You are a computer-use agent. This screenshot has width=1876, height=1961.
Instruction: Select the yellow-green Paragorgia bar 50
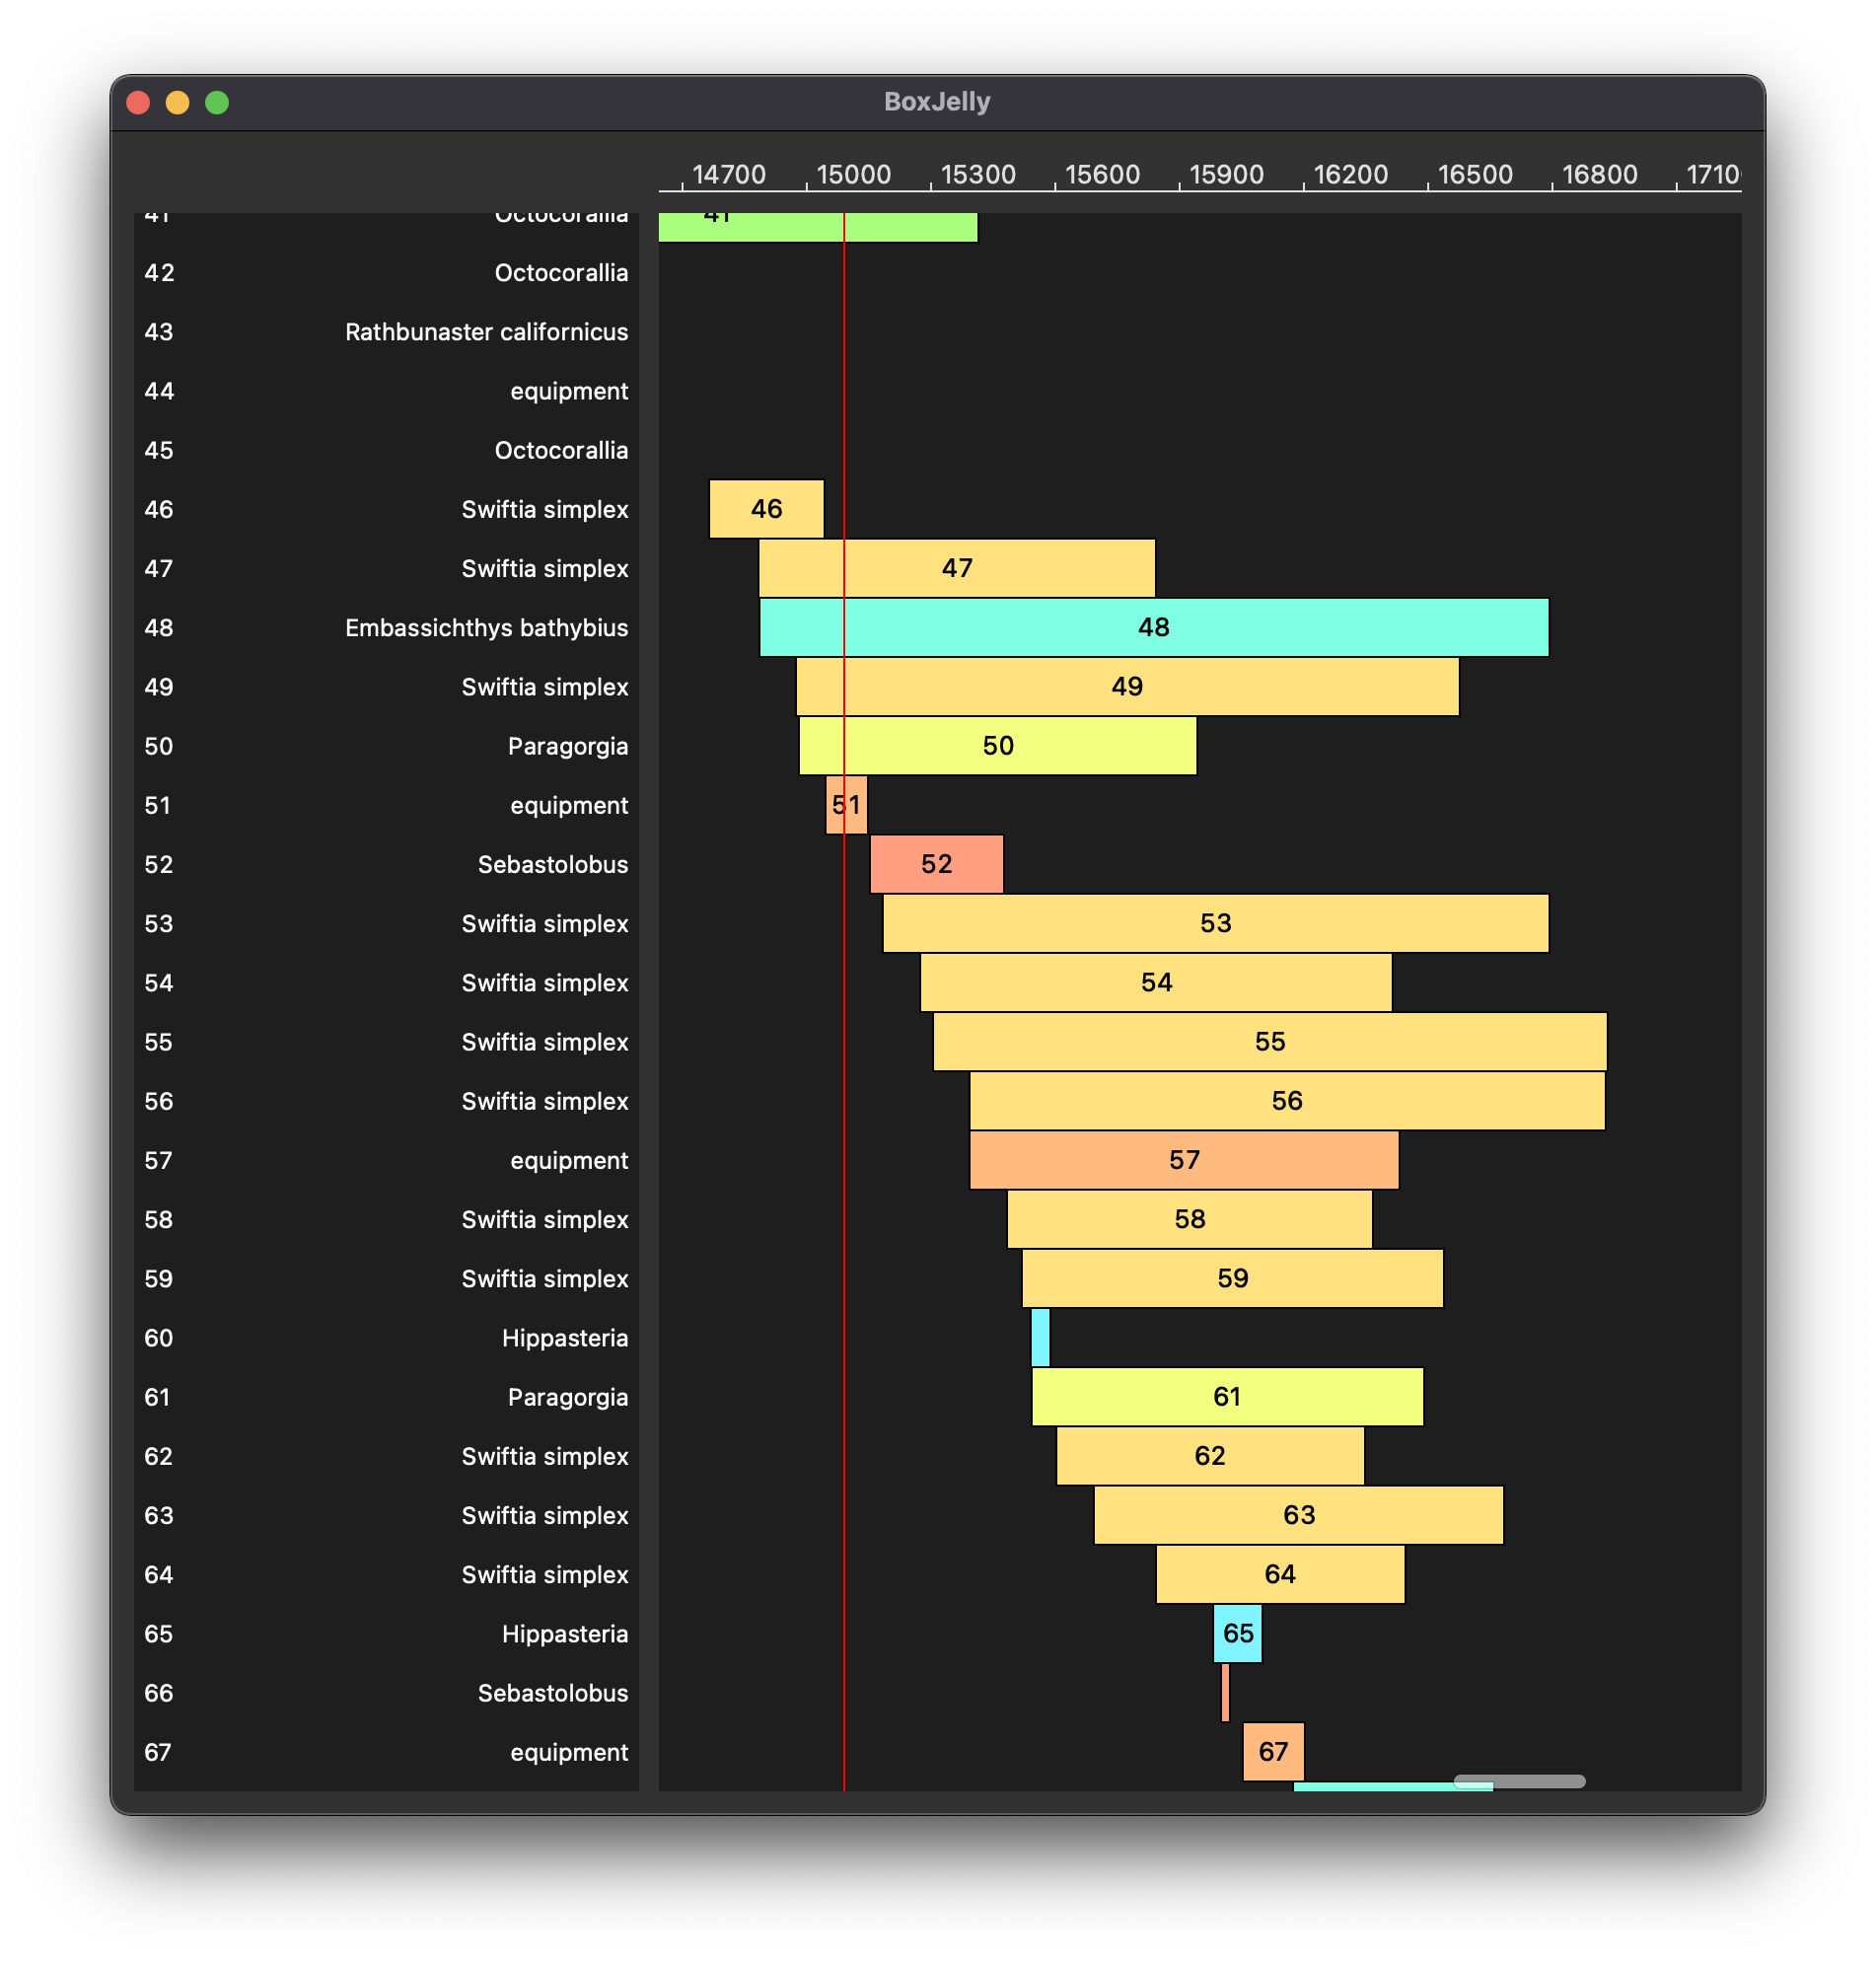[997, 746]
